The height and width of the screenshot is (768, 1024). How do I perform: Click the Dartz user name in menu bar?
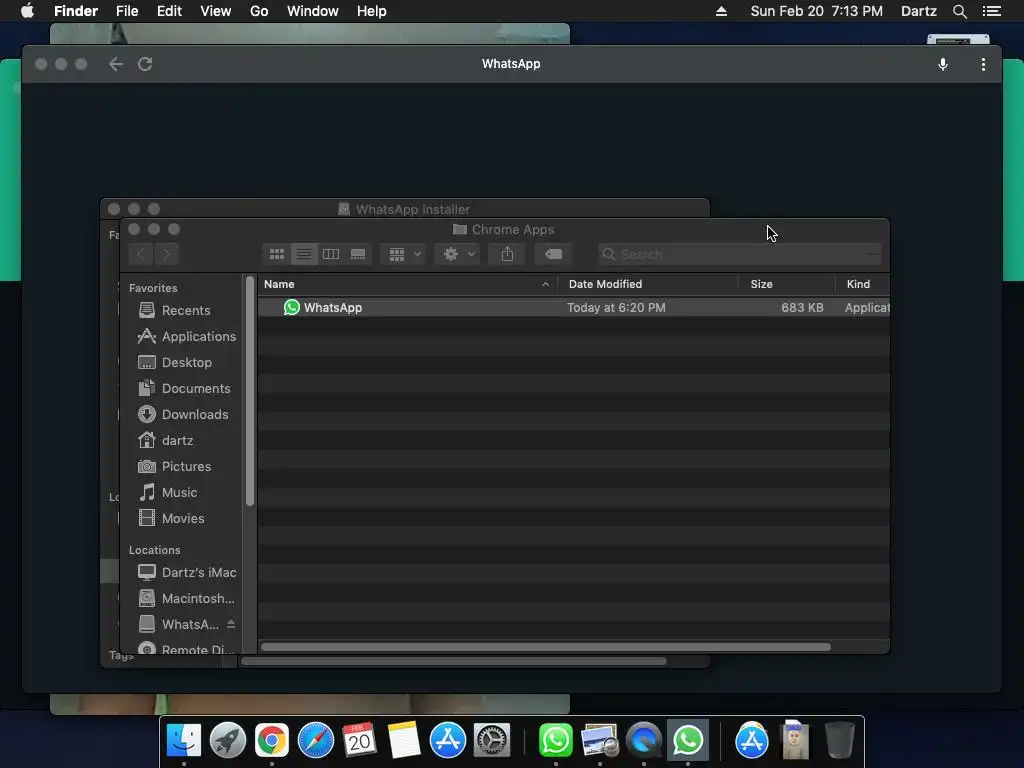918,11
